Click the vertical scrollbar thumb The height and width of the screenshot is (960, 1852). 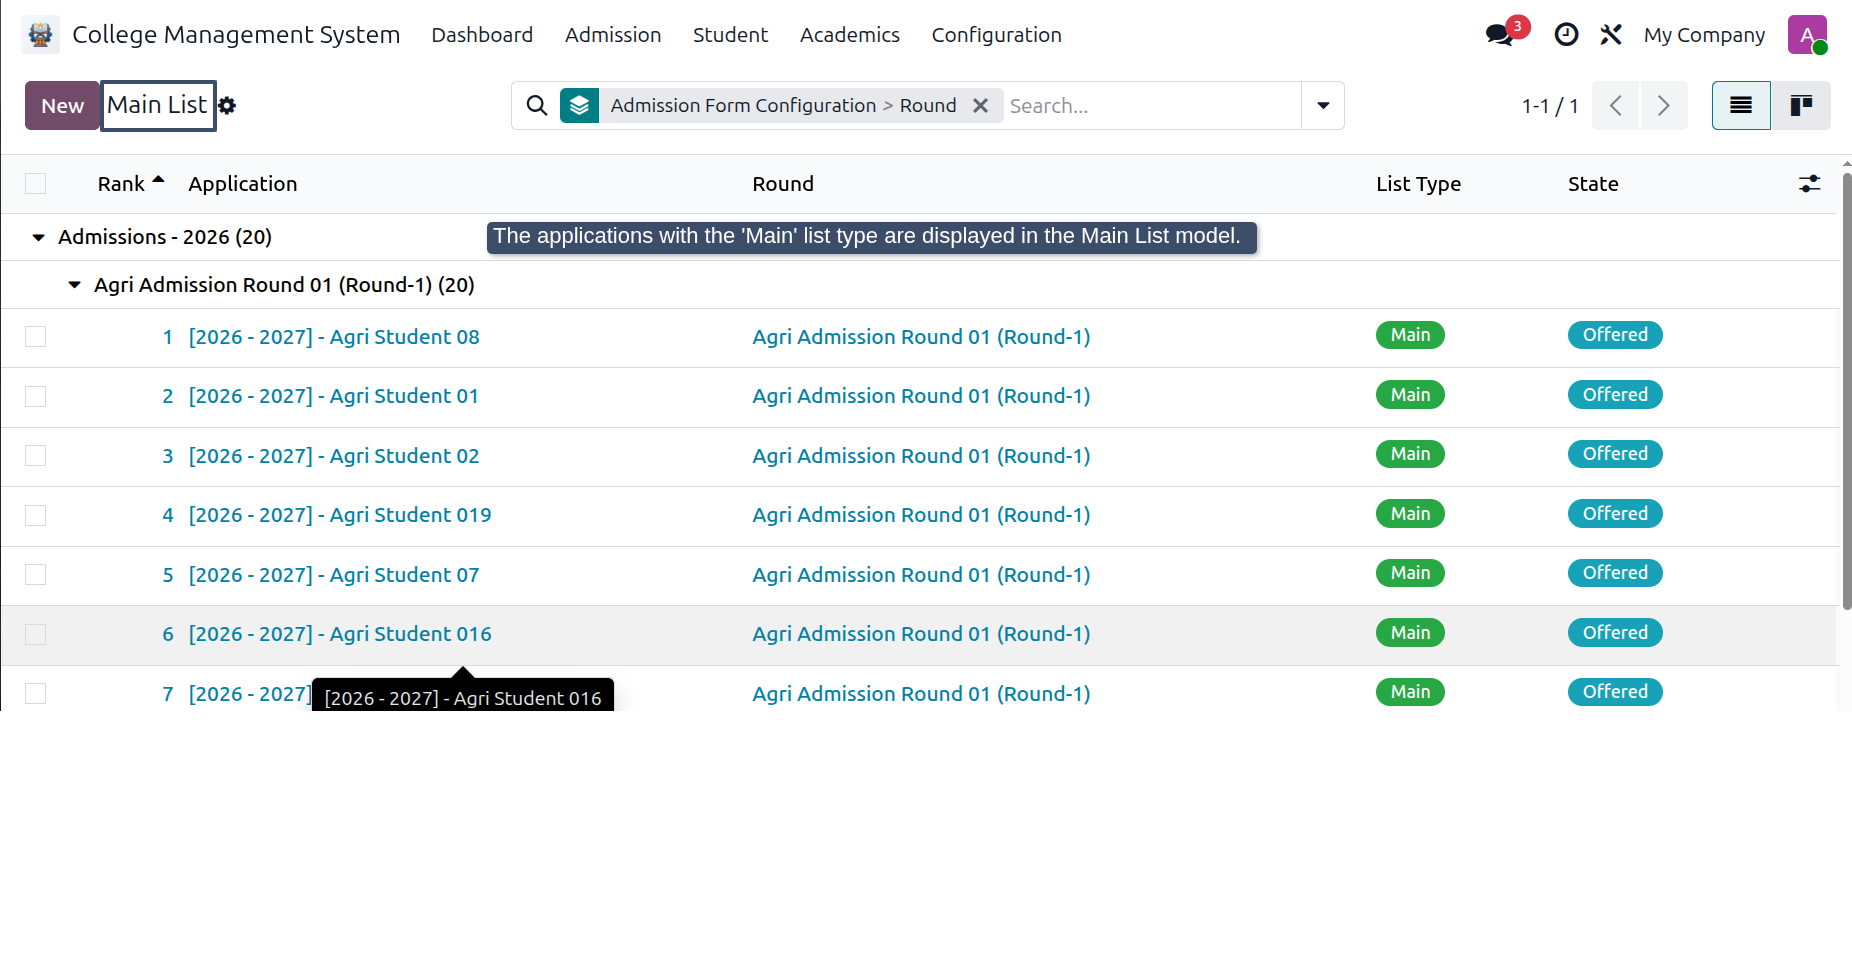point(1847,390)
